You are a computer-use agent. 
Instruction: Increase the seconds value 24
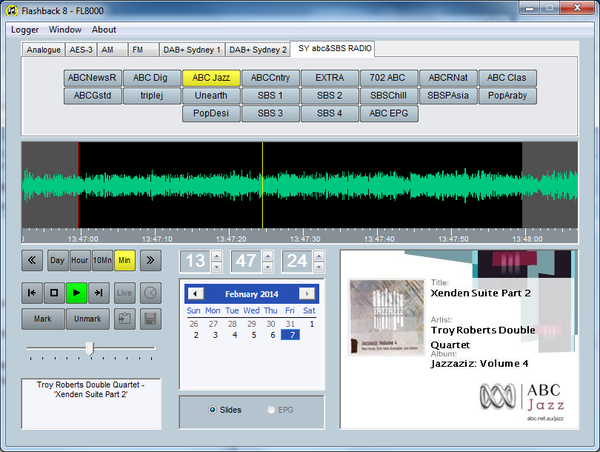(x=319, y=256)
